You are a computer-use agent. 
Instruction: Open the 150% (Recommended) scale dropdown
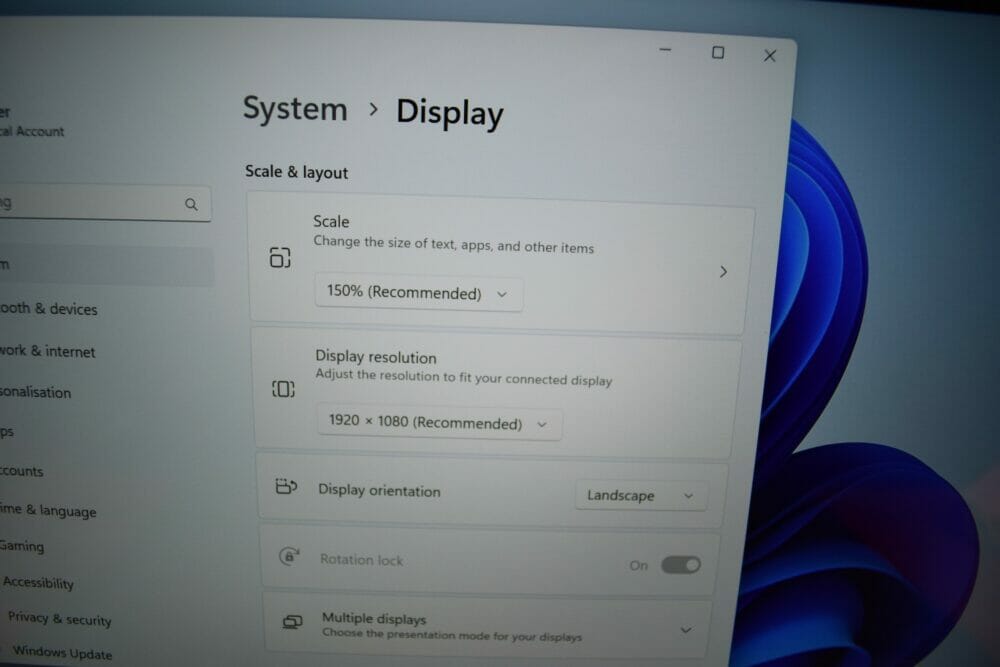[x=418, y=293]
